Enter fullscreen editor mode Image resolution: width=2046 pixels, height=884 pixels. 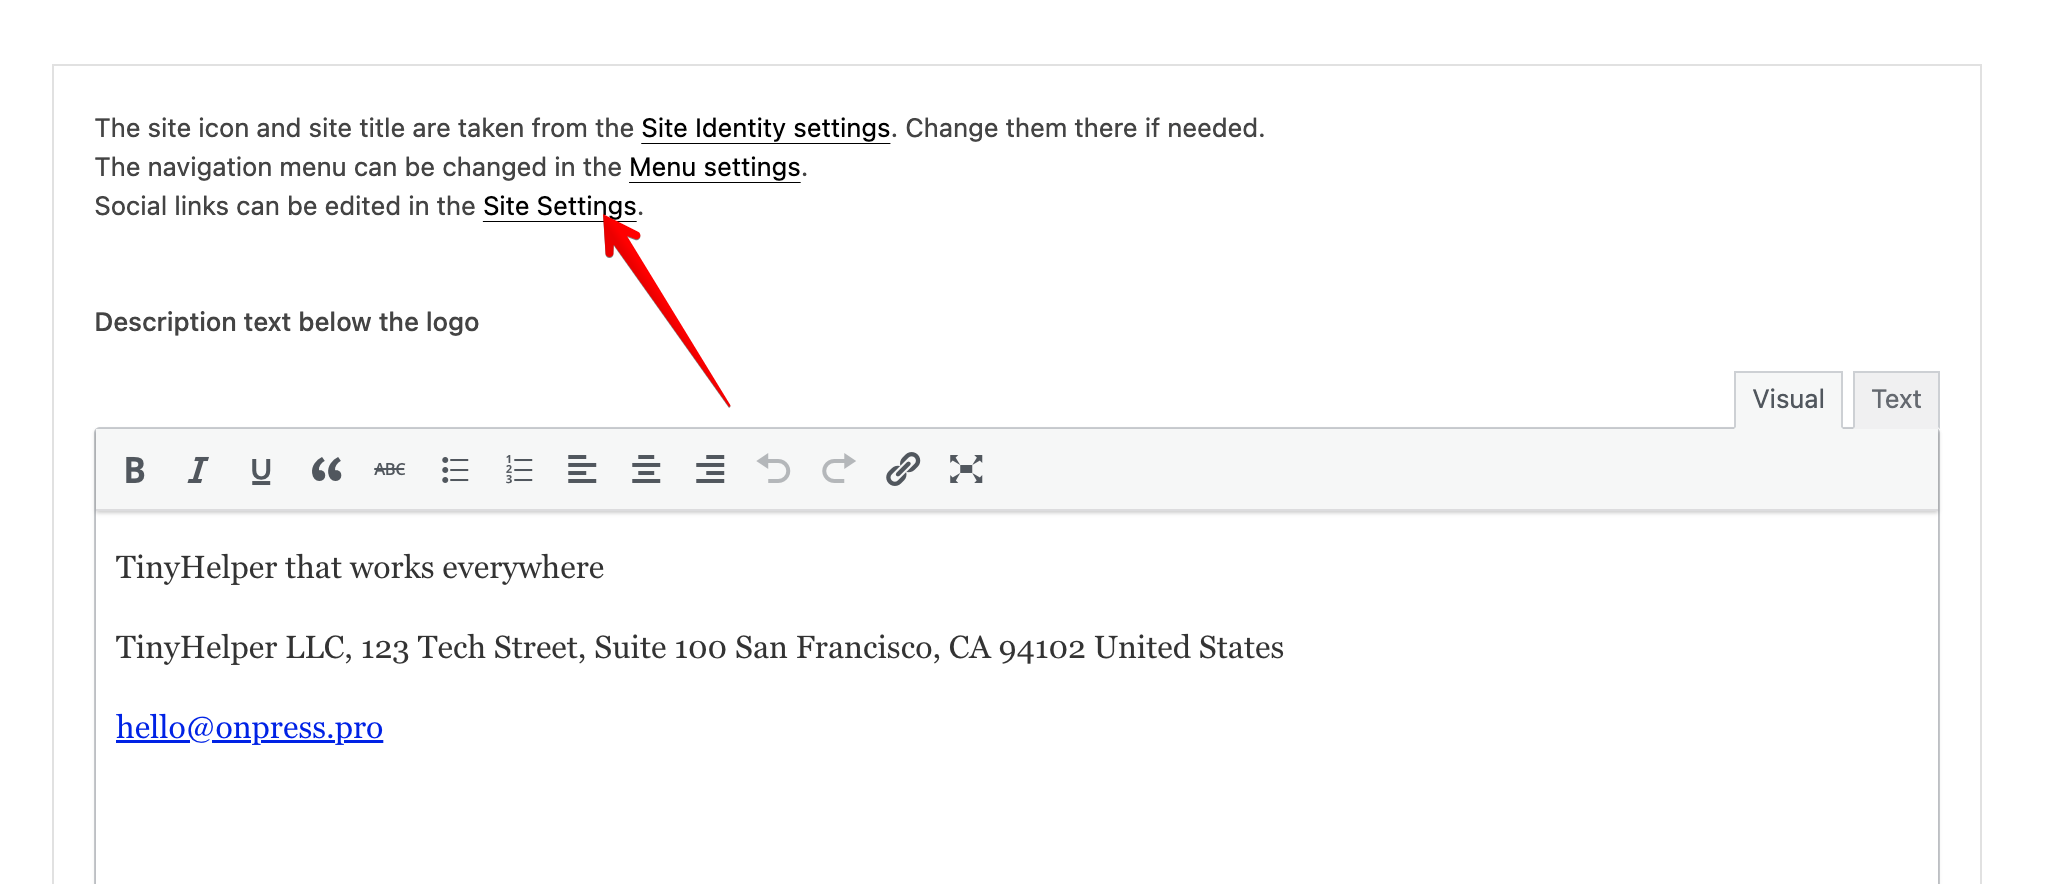pyautogui.click(x=966, y=469)
